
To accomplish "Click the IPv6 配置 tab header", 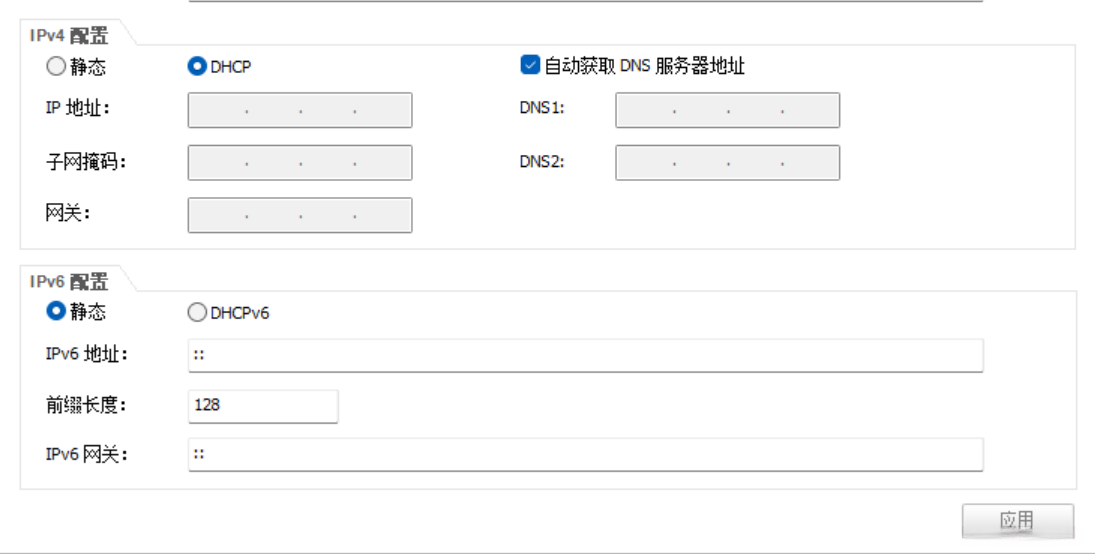I will pyautogui.click(x=69, y=281).
